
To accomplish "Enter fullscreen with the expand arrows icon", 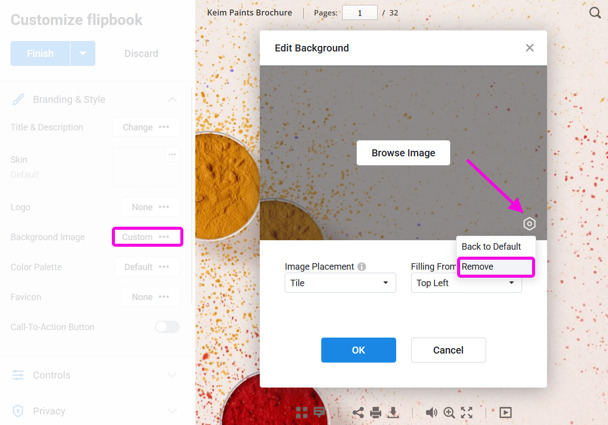I will (466, 413).
